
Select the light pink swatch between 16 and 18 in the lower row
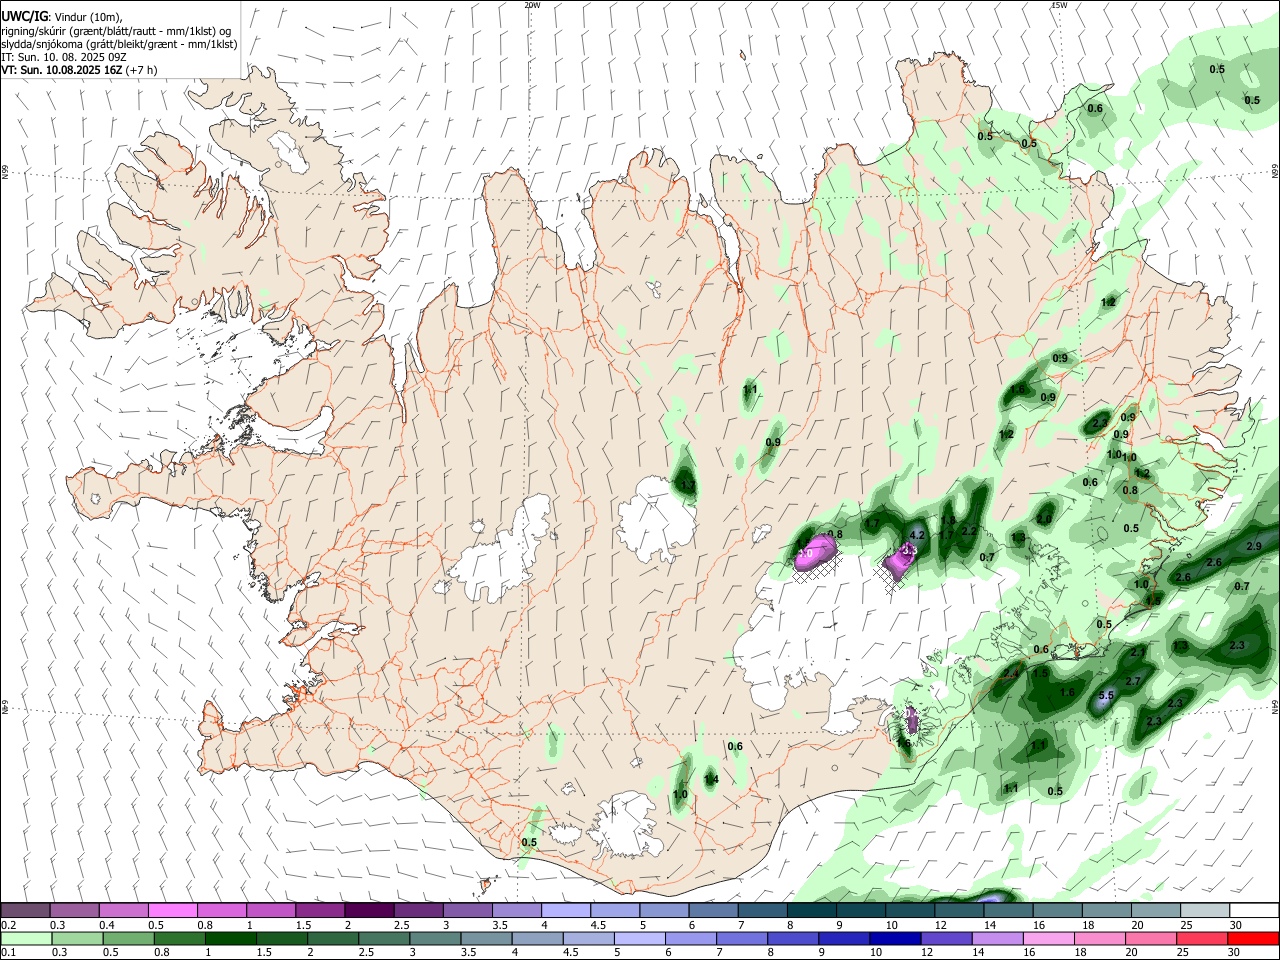(x=1049, y=938)
